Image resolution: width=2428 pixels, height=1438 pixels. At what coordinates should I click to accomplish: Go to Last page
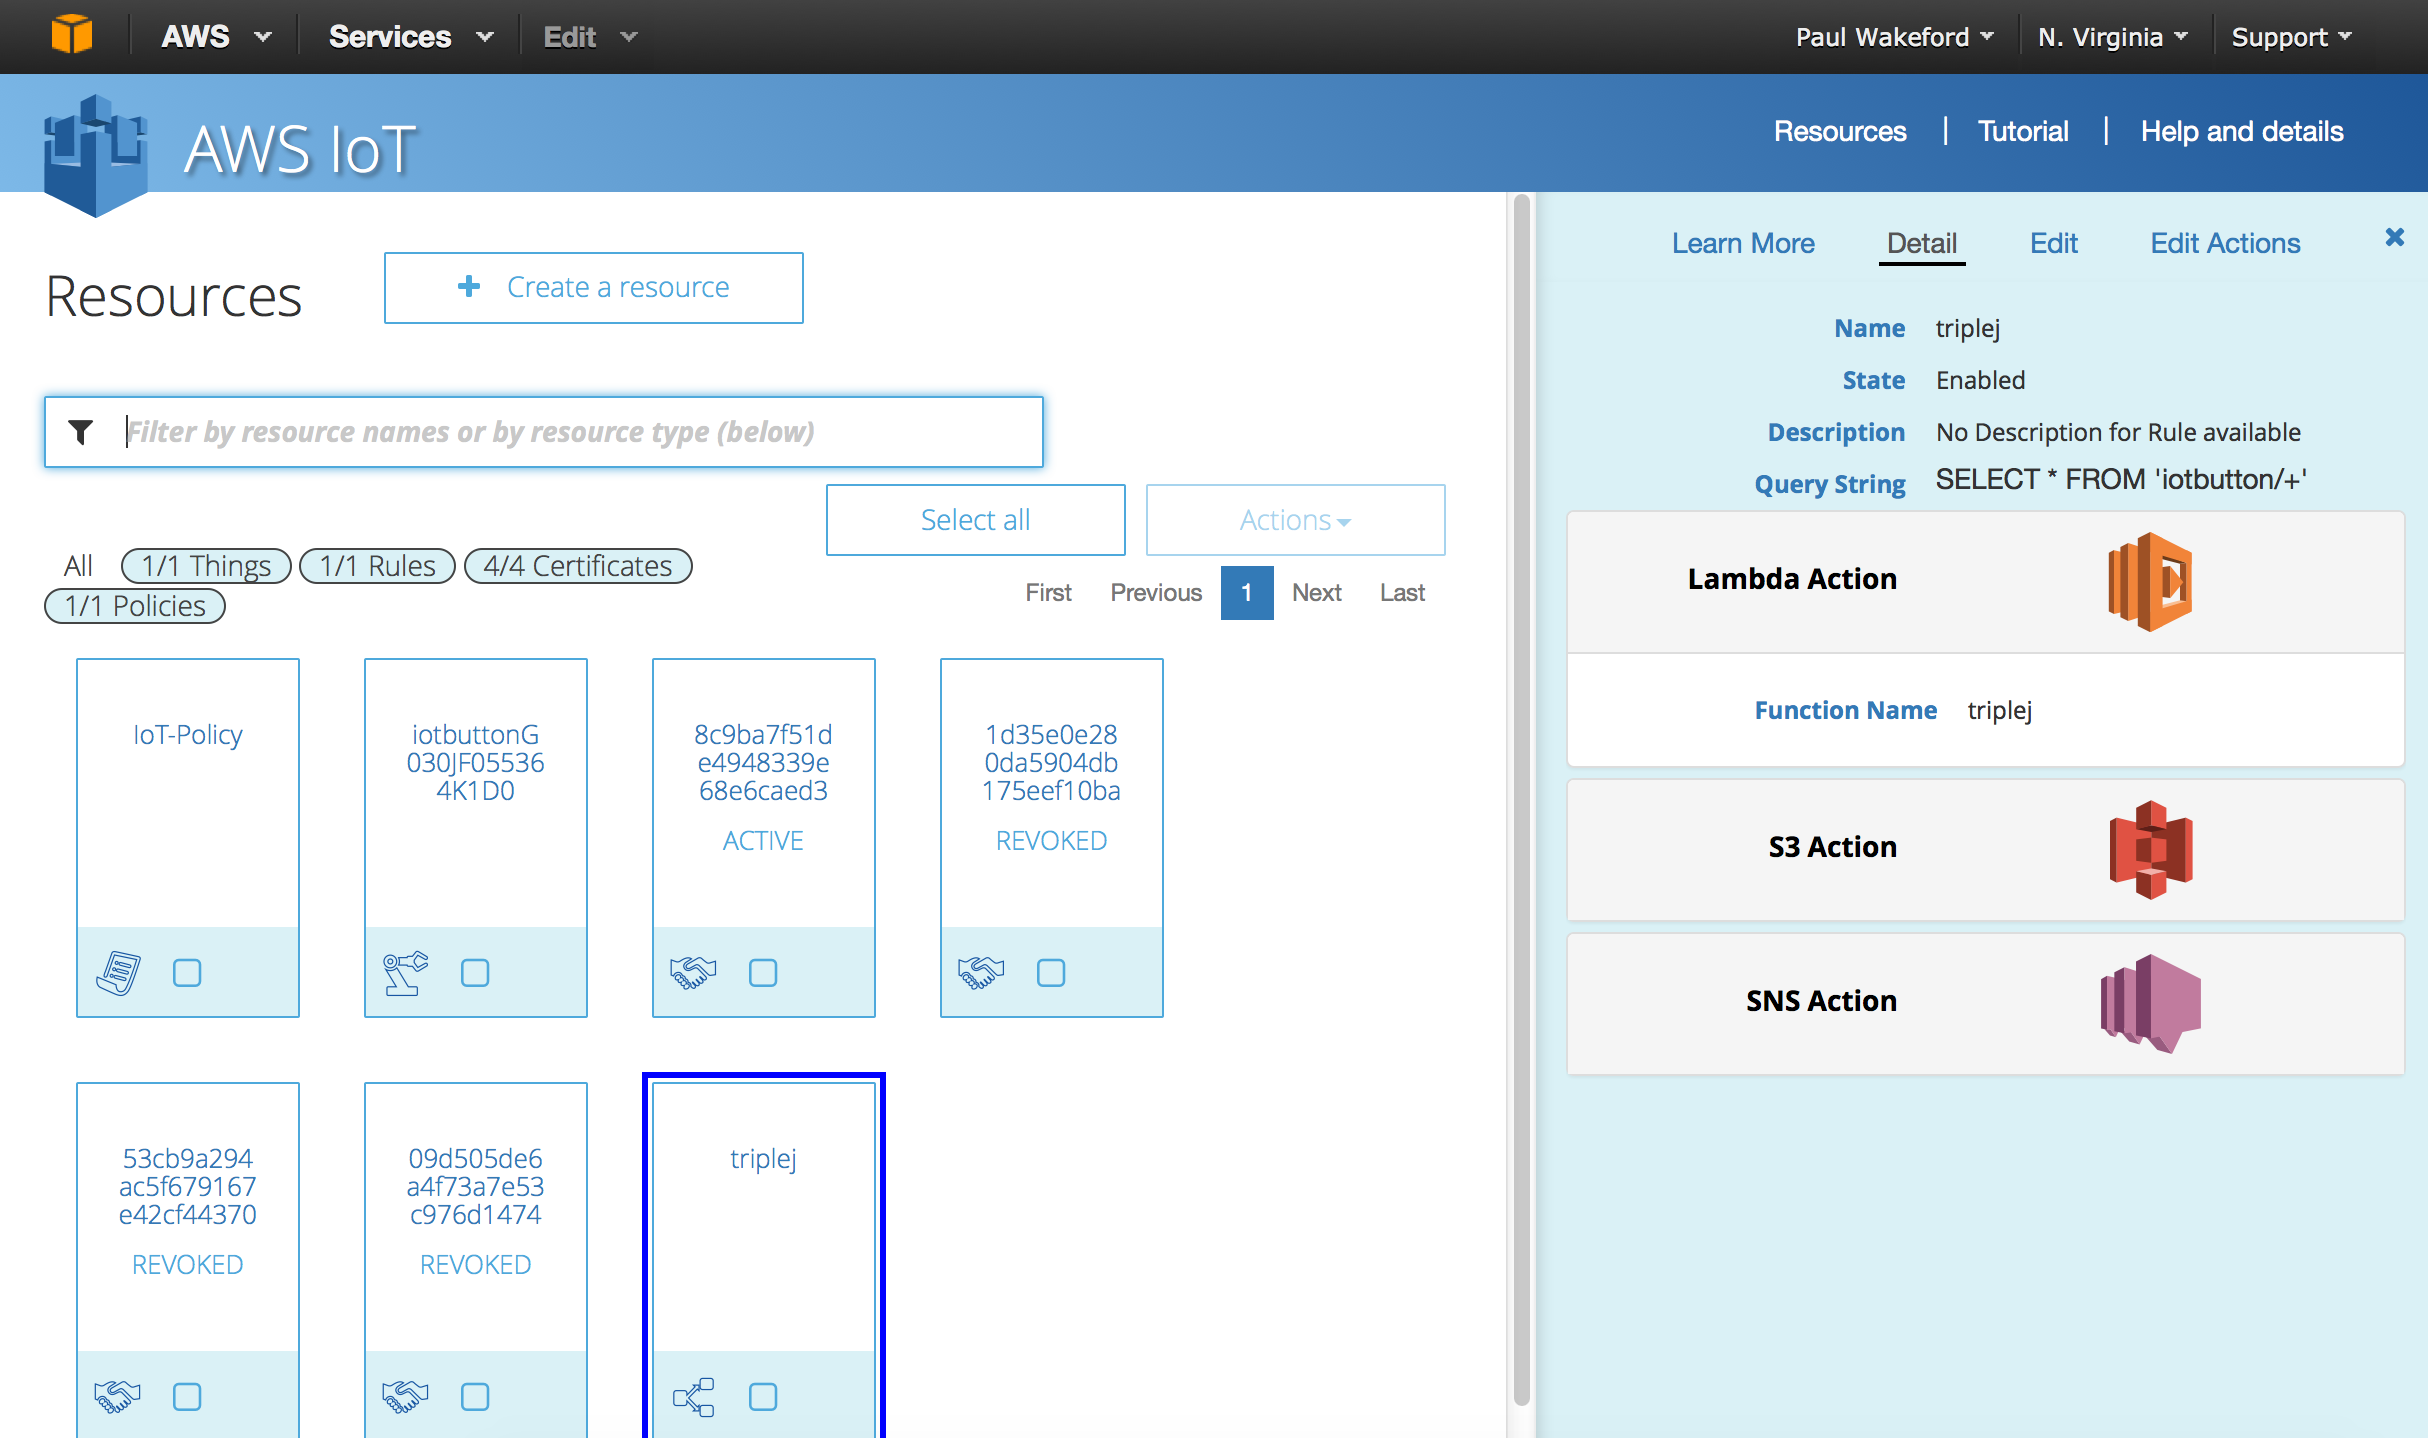pyautogui.click(x=1402, y=593)
